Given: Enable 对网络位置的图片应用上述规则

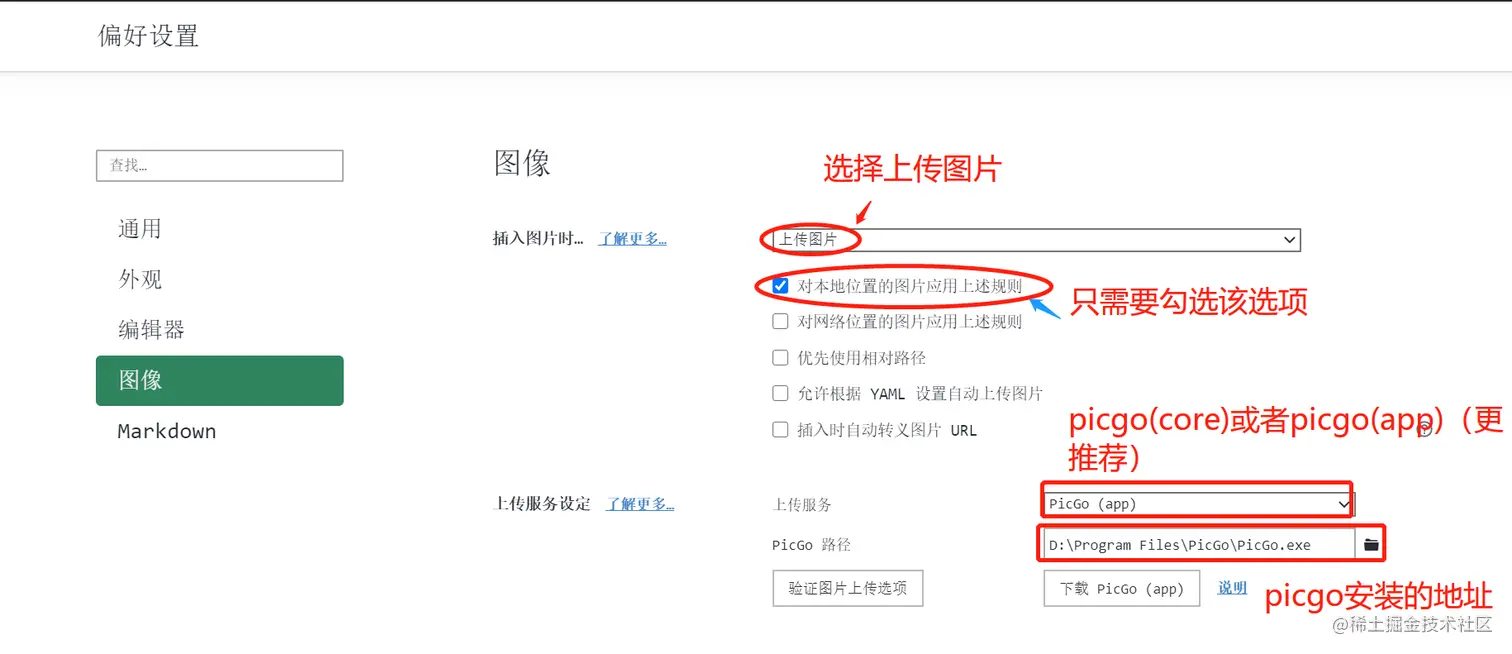Looking at the screenshot, I should [x=779, y=321].
